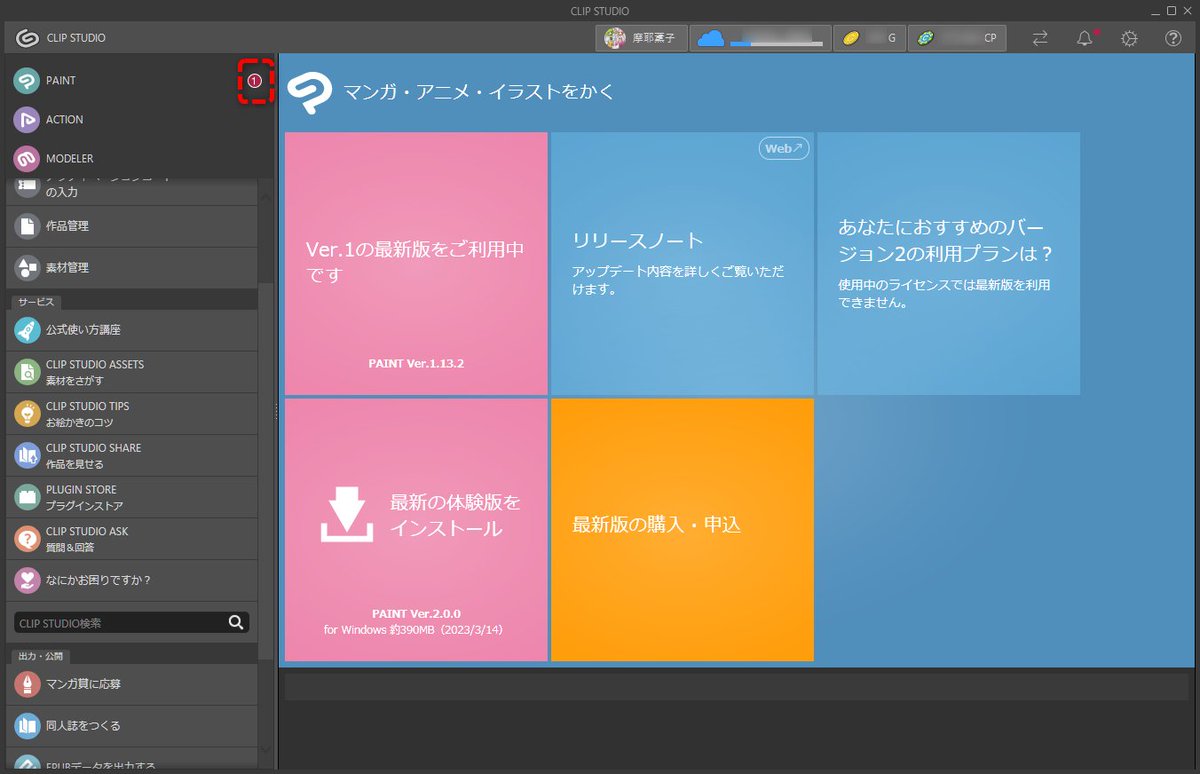The width and height of the screenshot is (1200, 774).
Task: Click the Ver.1の最新版をご利用中です tile
Action: (416, 264)
